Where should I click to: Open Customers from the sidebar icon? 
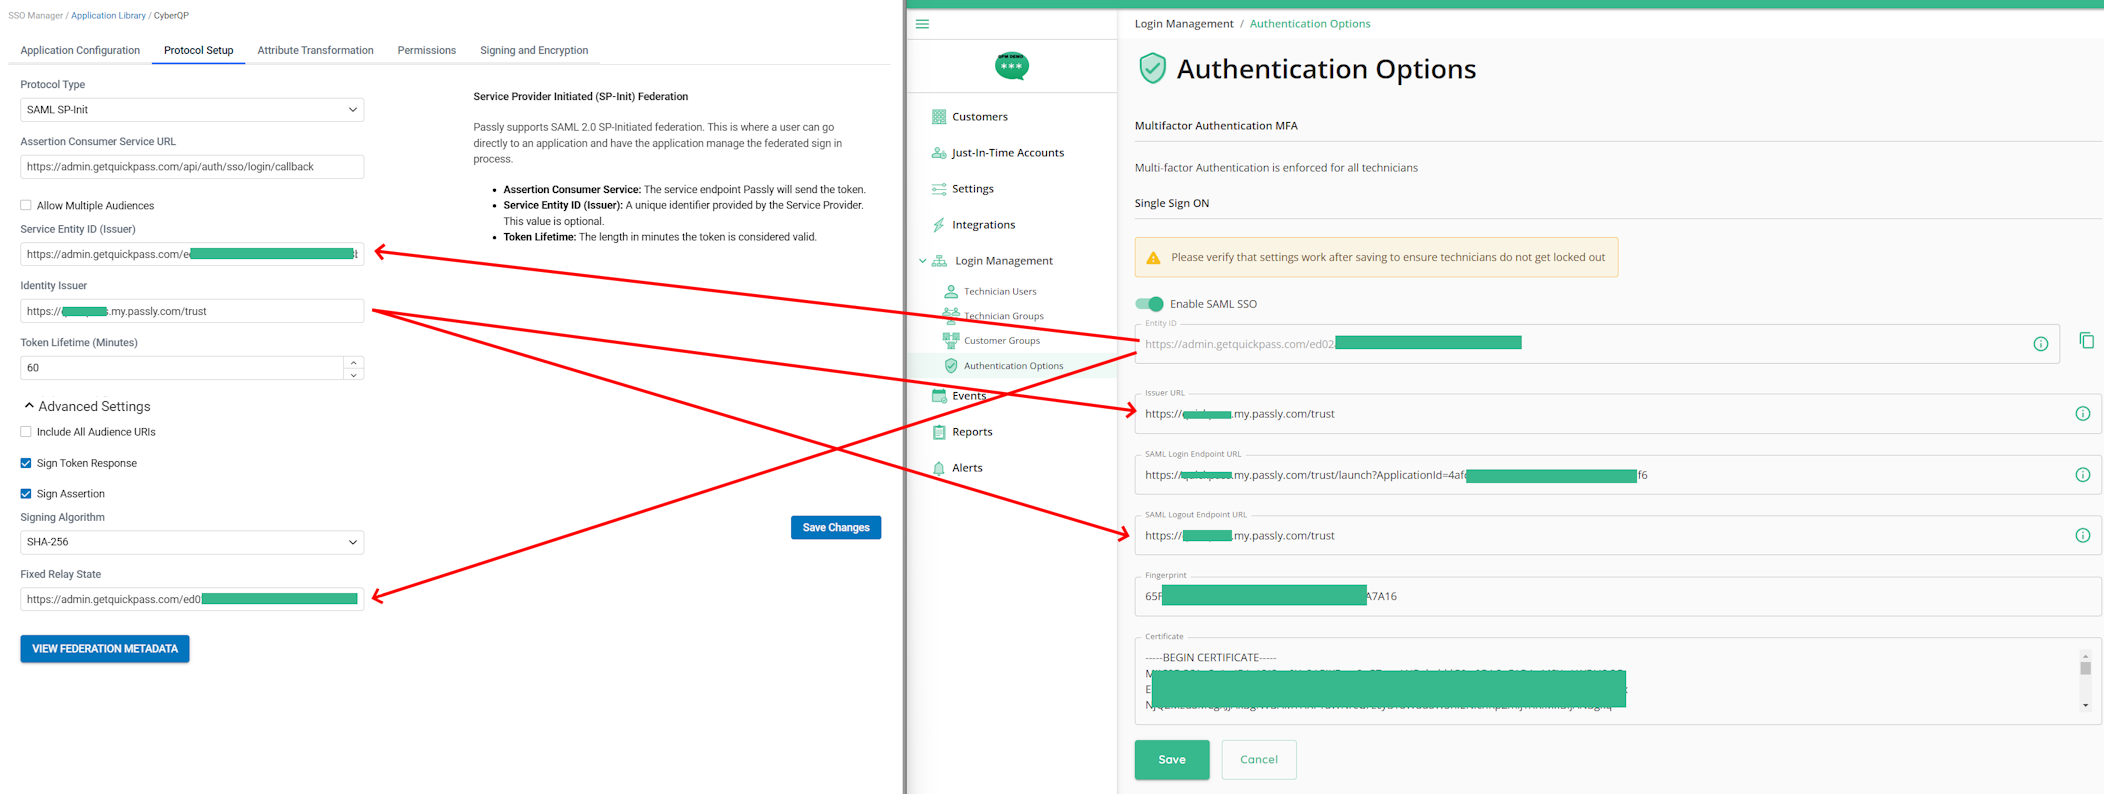click(x=938, y=117)
